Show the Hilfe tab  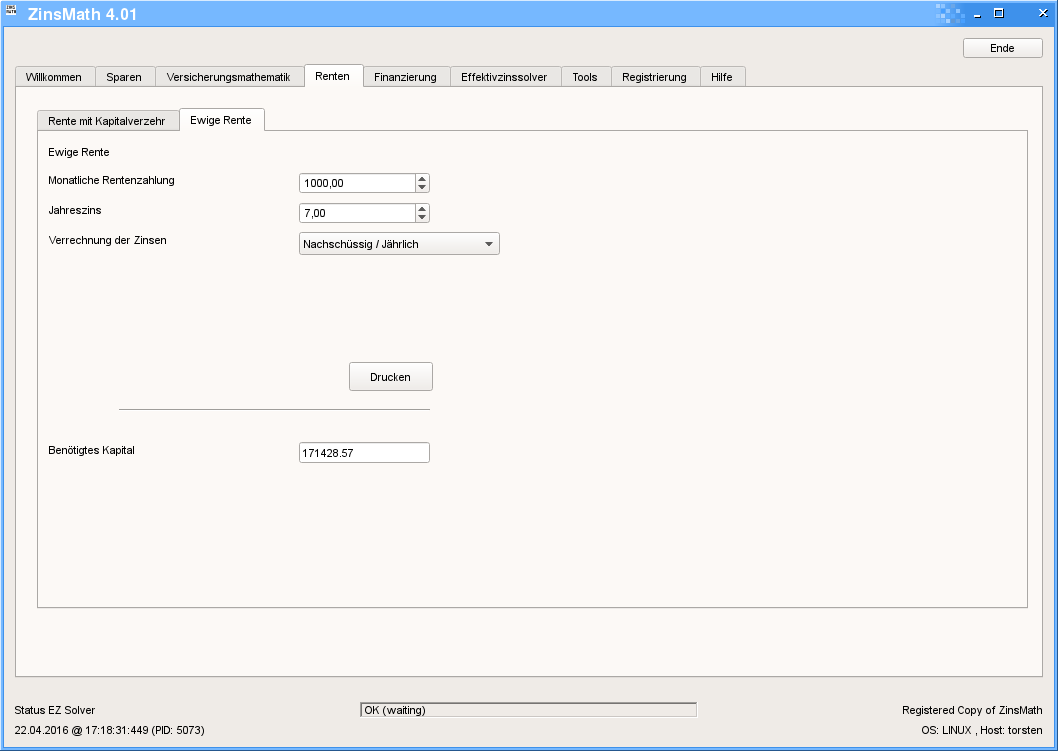[x=722, y=77]
